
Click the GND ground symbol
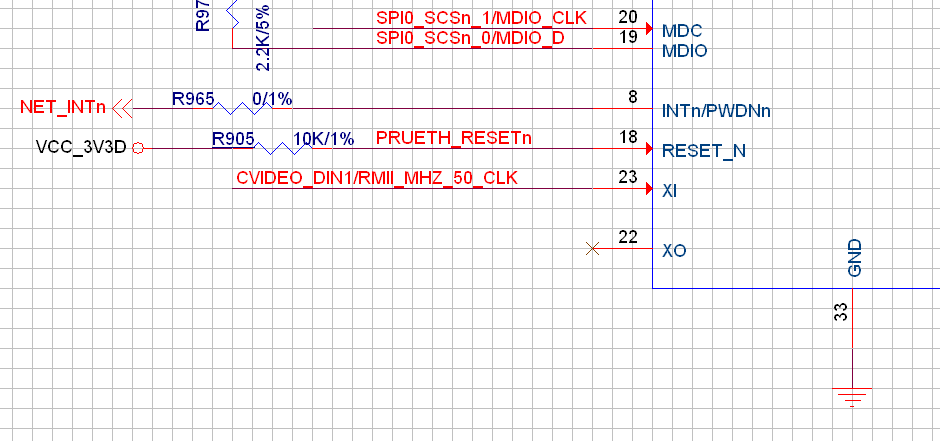[852, 398]
